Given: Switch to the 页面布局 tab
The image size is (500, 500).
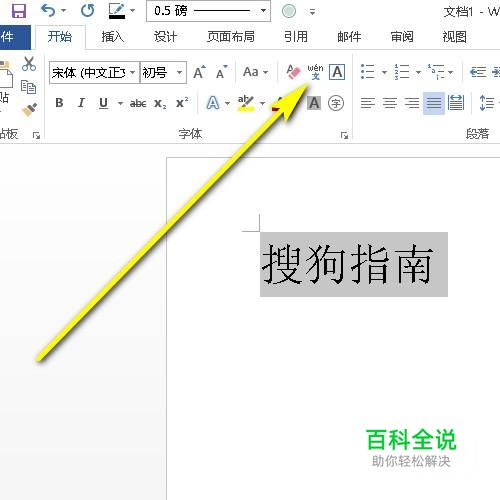Looking at the screenshot, I should click(231, 37).
